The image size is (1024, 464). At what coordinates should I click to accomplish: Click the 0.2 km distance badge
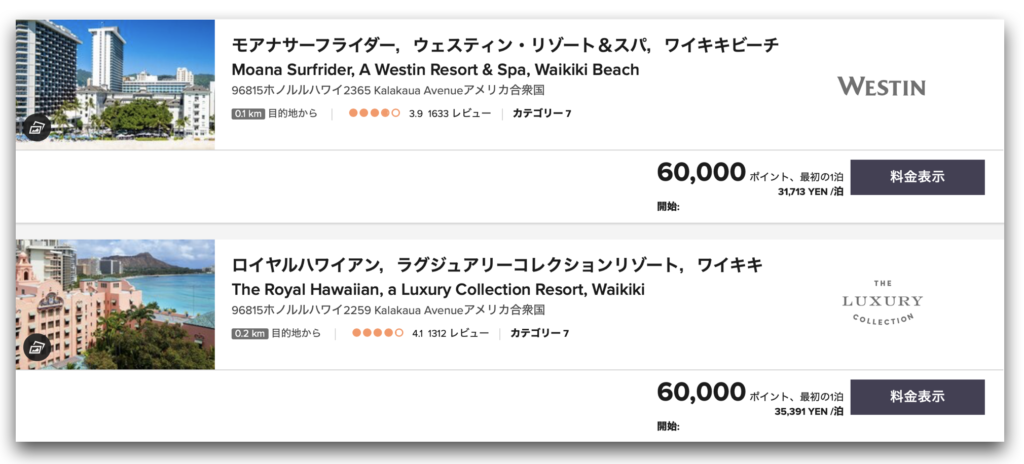(x=249, y=333)
